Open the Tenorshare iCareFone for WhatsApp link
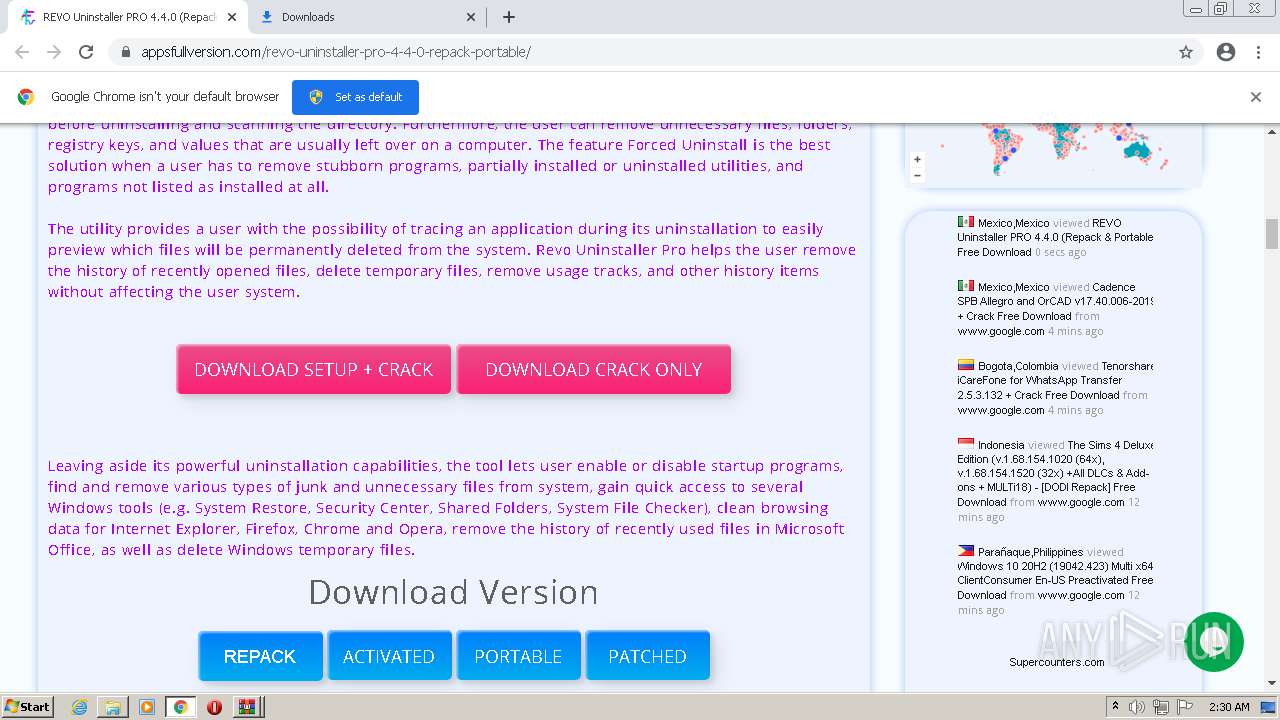Image resolution: width=1280 pixels, height=720 pixels. click(1055, 380)
